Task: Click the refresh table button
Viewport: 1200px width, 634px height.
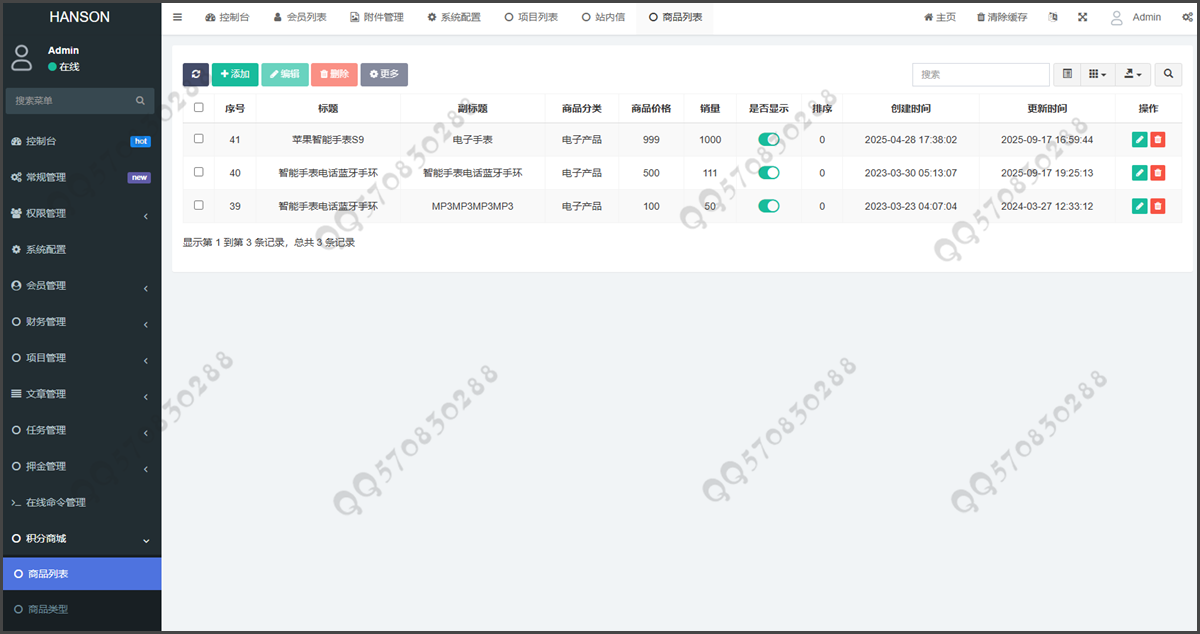Action: click(196, 74)
